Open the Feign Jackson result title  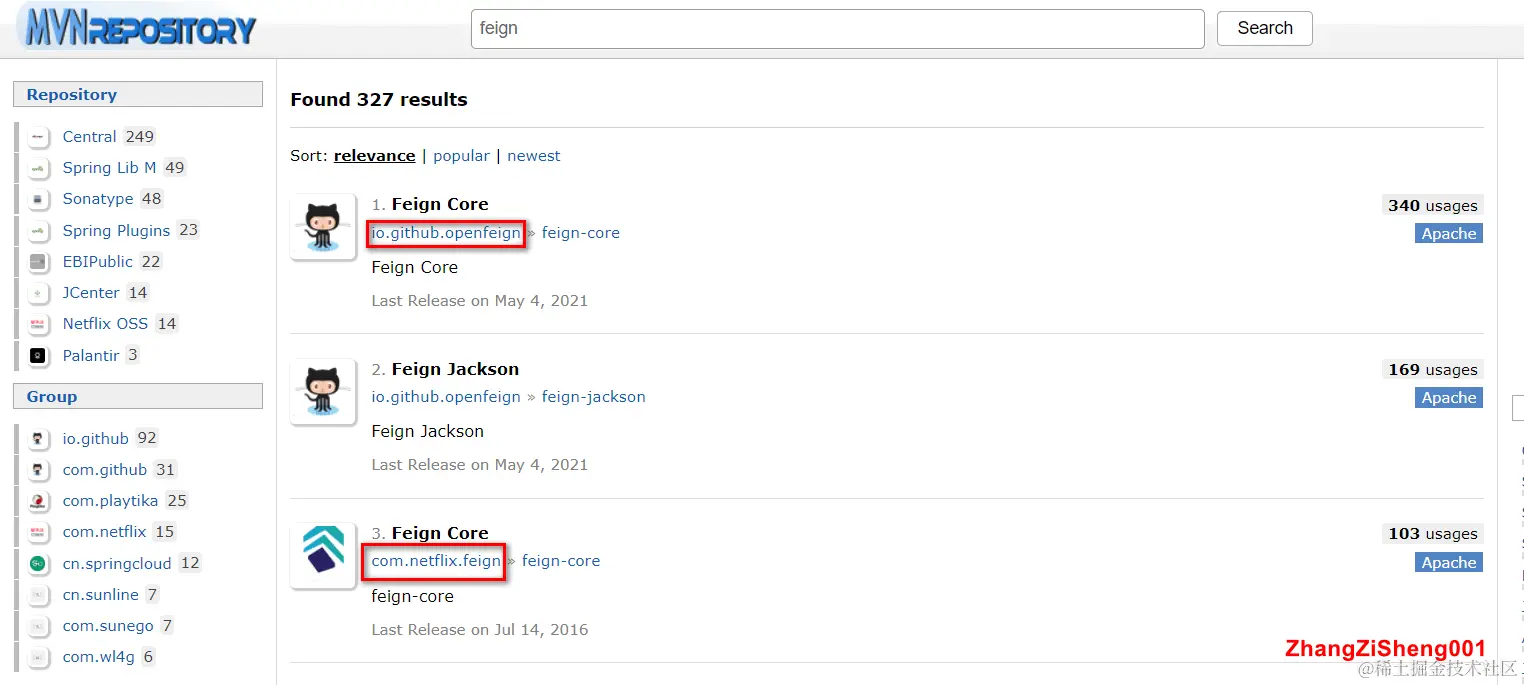coord(455,369)
